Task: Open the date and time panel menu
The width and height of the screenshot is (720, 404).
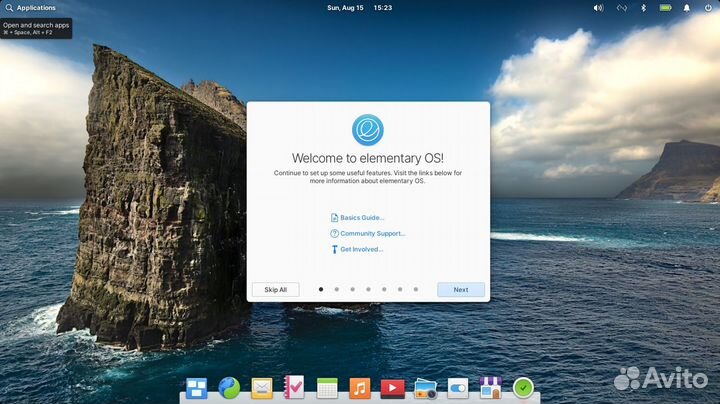Action: tap(359, 7)
